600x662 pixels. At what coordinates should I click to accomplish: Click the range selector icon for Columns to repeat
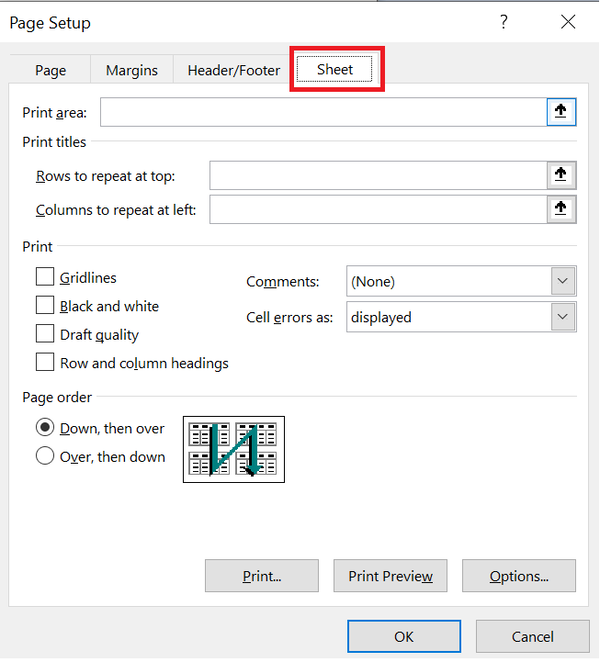[561, 209]
